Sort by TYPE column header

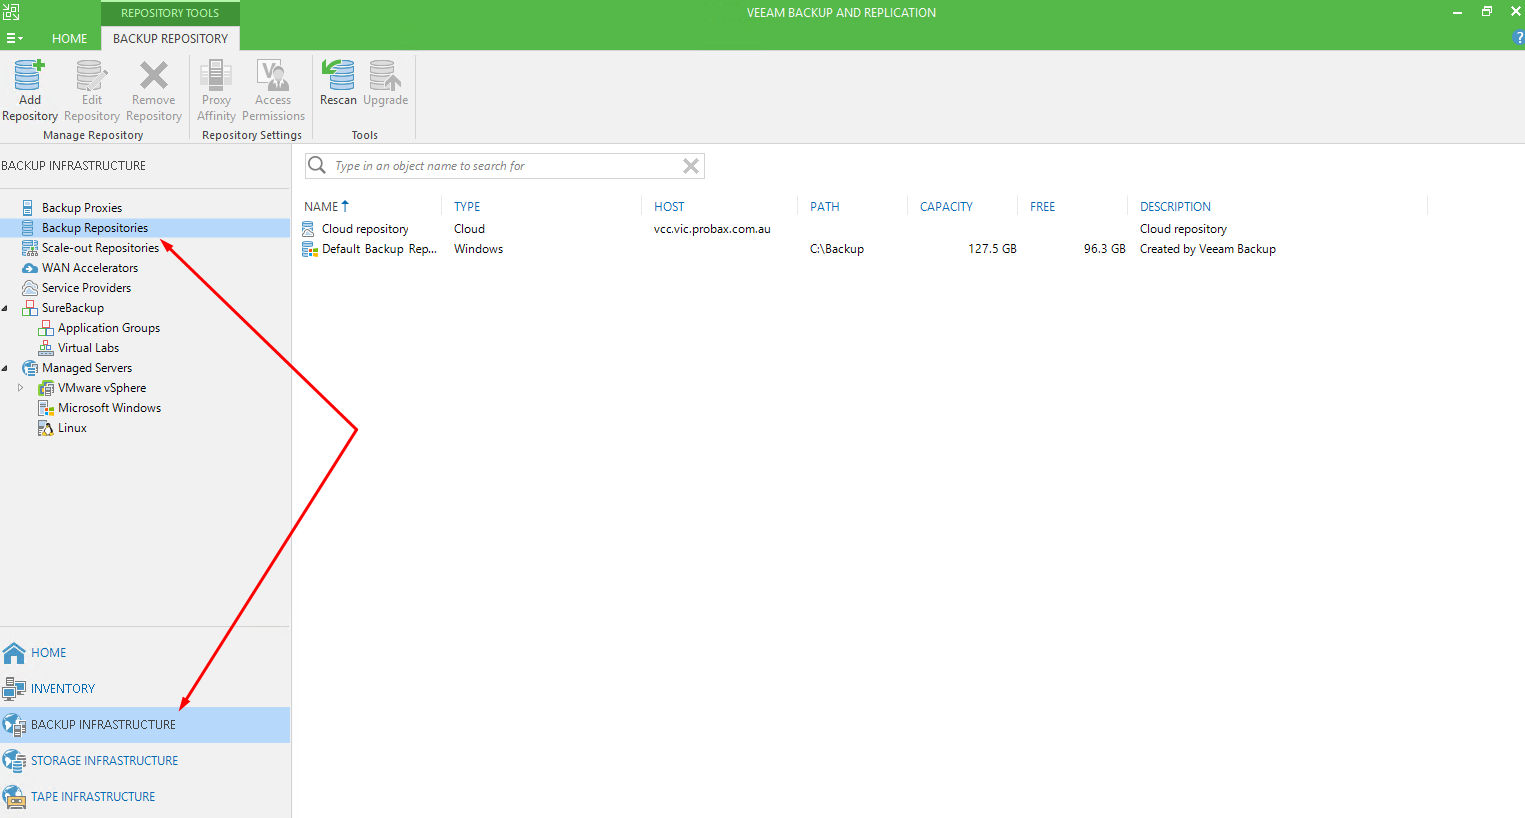(x=467, y=207)
